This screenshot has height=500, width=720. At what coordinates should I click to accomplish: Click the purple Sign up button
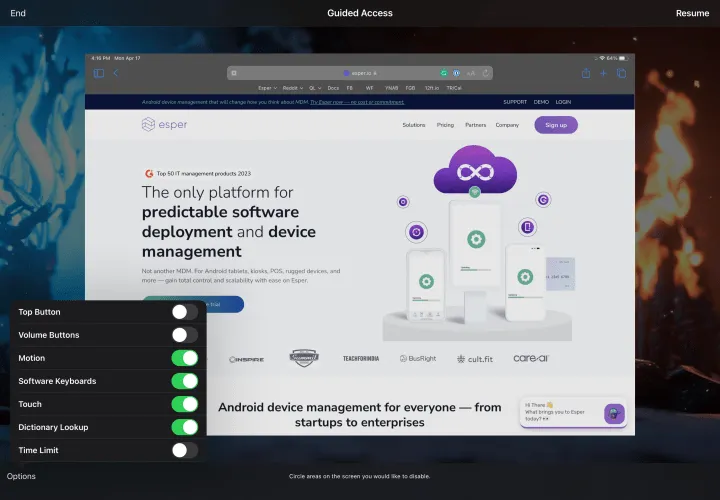pyautogui.click(x=556, y=125)
